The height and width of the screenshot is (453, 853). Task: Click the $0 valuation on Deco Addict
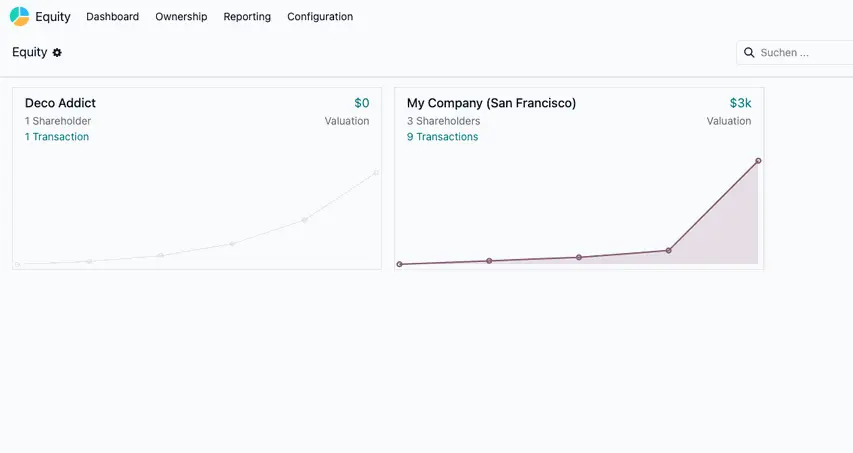point(361,103)
